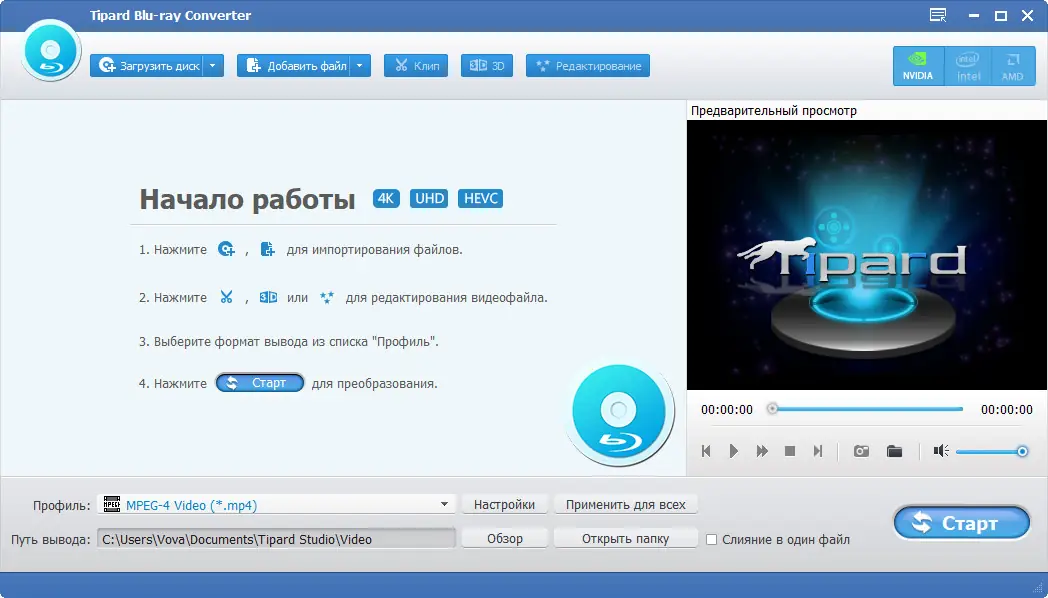
Task: Activate the 3D conversion tool
Action: [x=486, y=64]
